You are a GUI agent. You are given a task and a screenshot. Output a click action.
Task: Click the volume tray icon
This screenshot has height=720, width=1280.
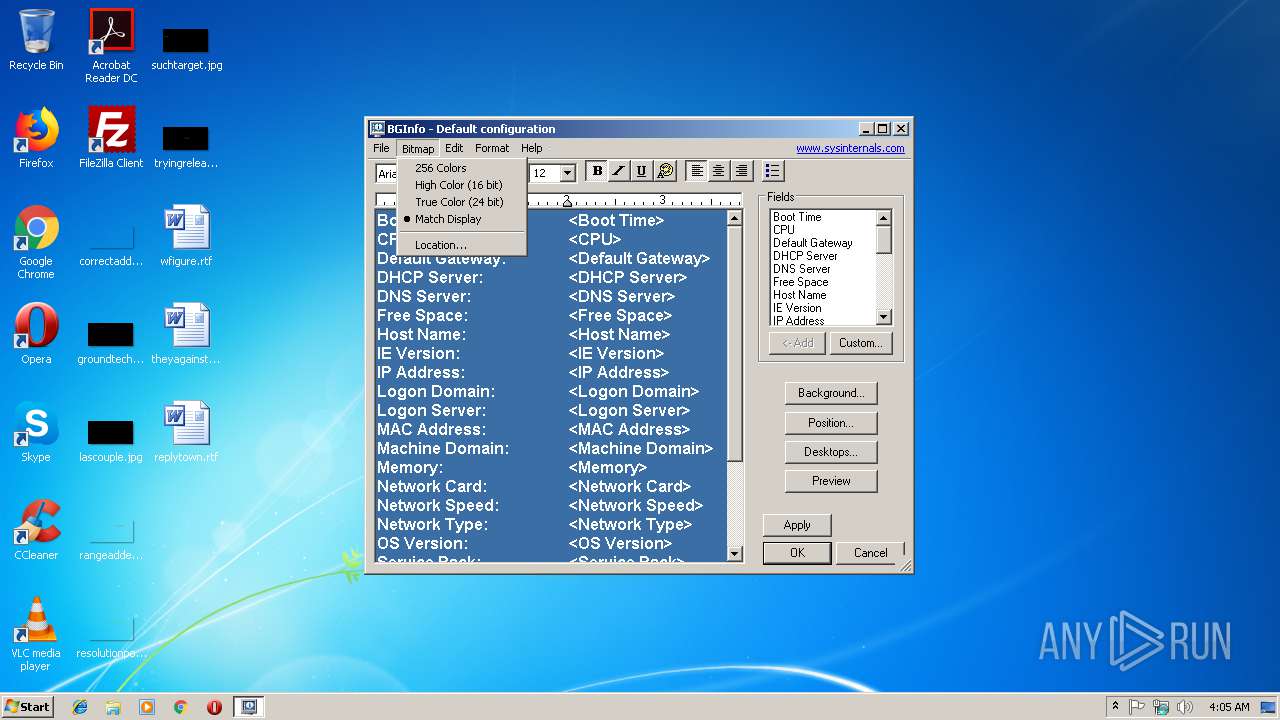coord(1185,707)
